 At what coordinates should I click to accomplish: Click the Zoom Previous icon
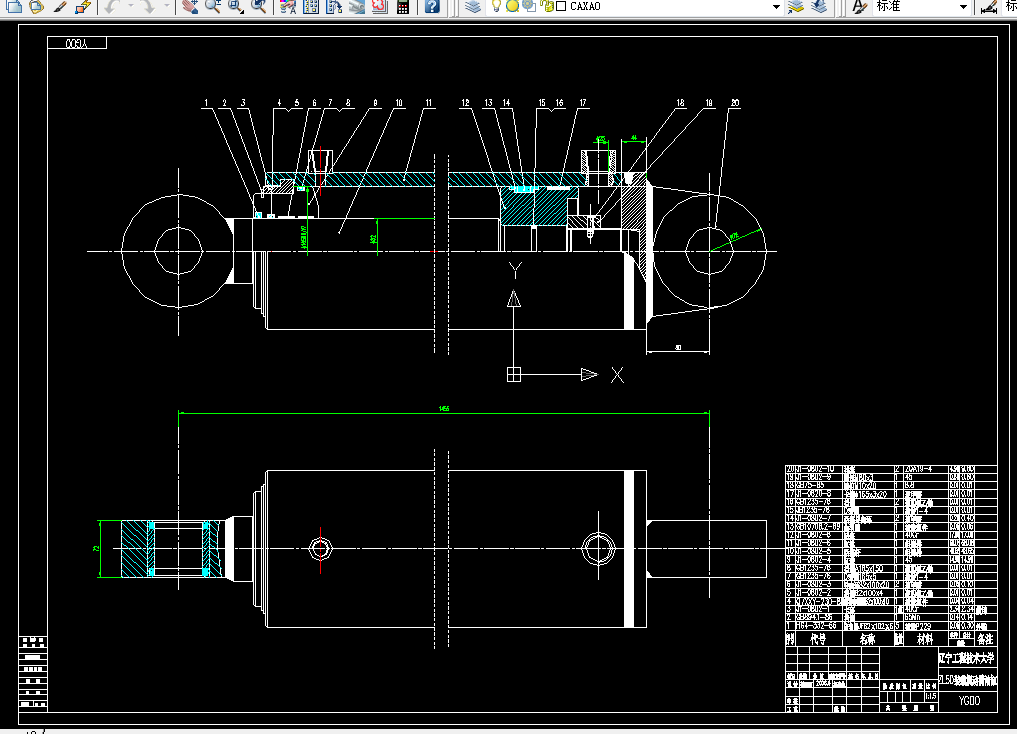point(259,6)
